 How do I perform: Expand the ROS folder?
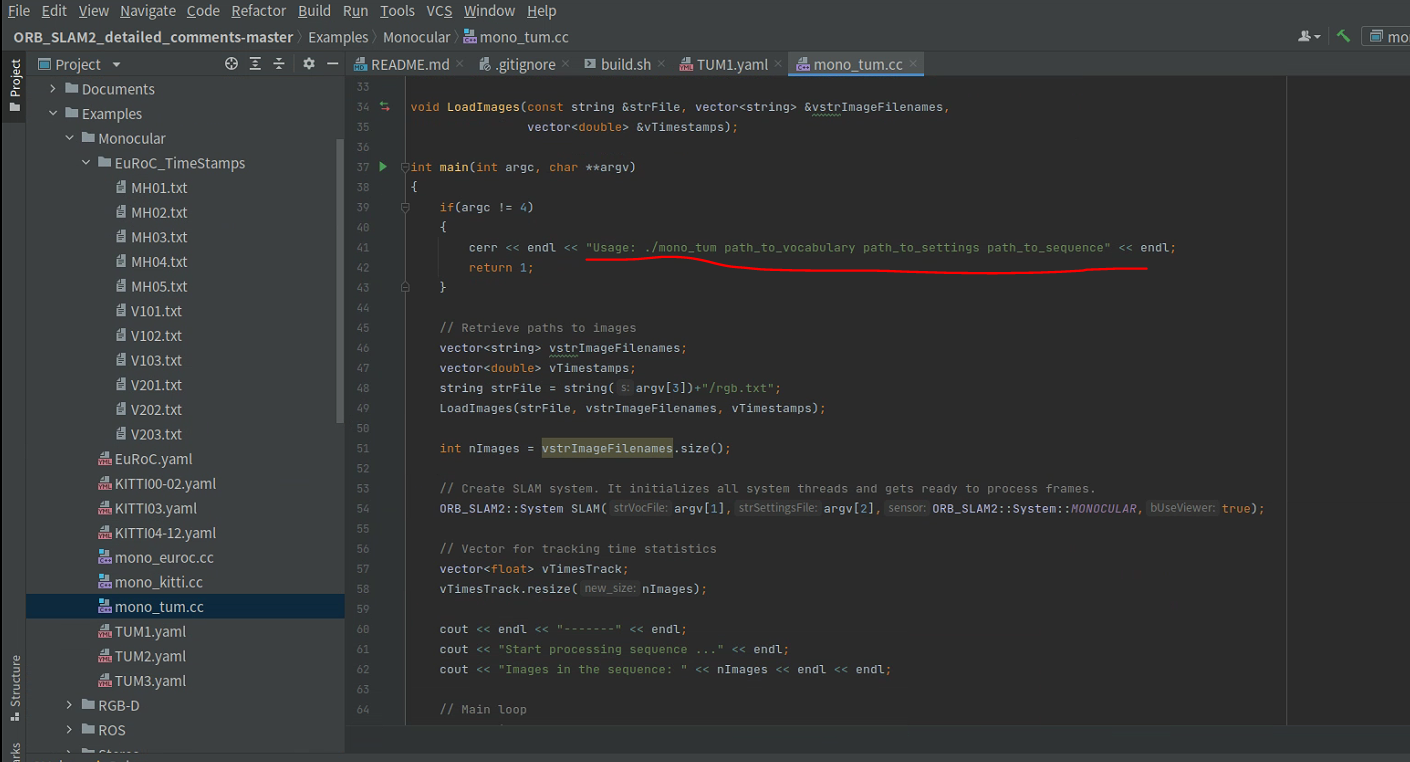pyautogui.click(x=70, y=730)
